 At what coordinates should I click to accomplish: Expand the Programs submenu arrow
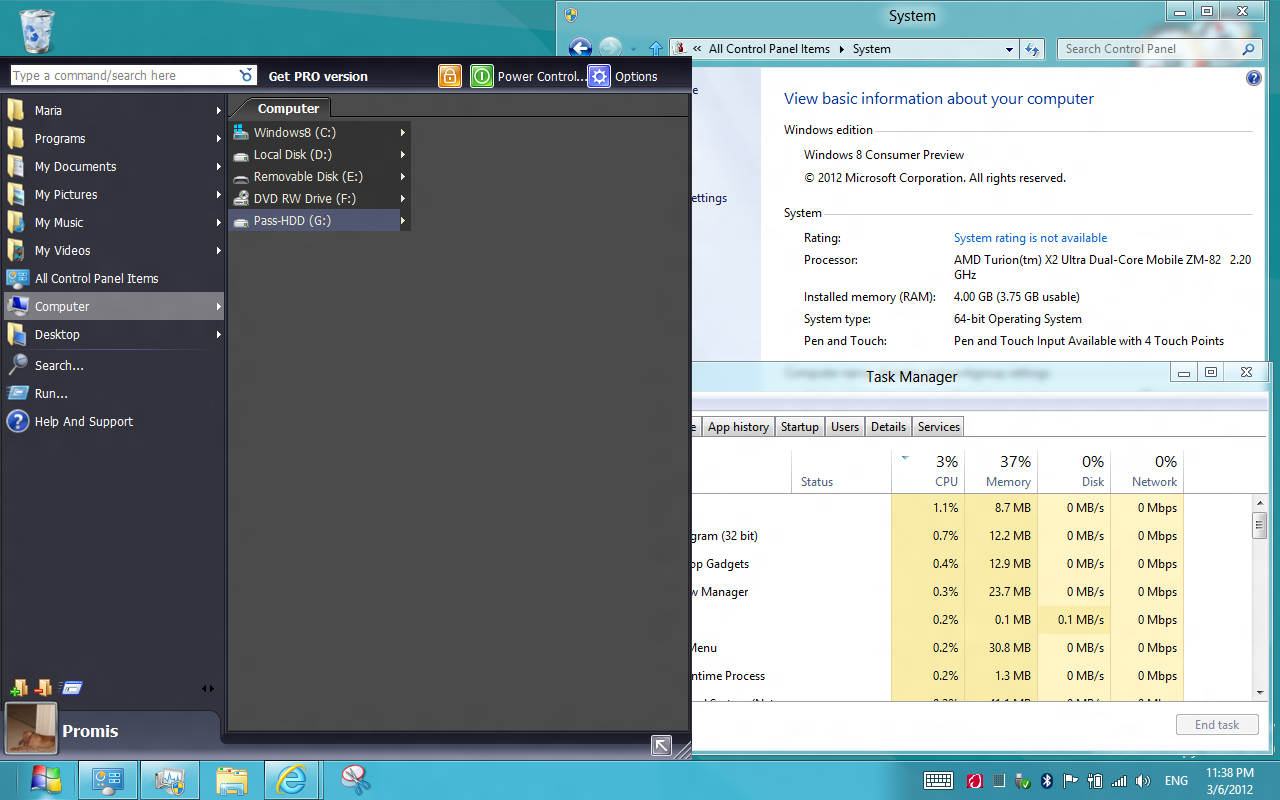tap(218, 138)
